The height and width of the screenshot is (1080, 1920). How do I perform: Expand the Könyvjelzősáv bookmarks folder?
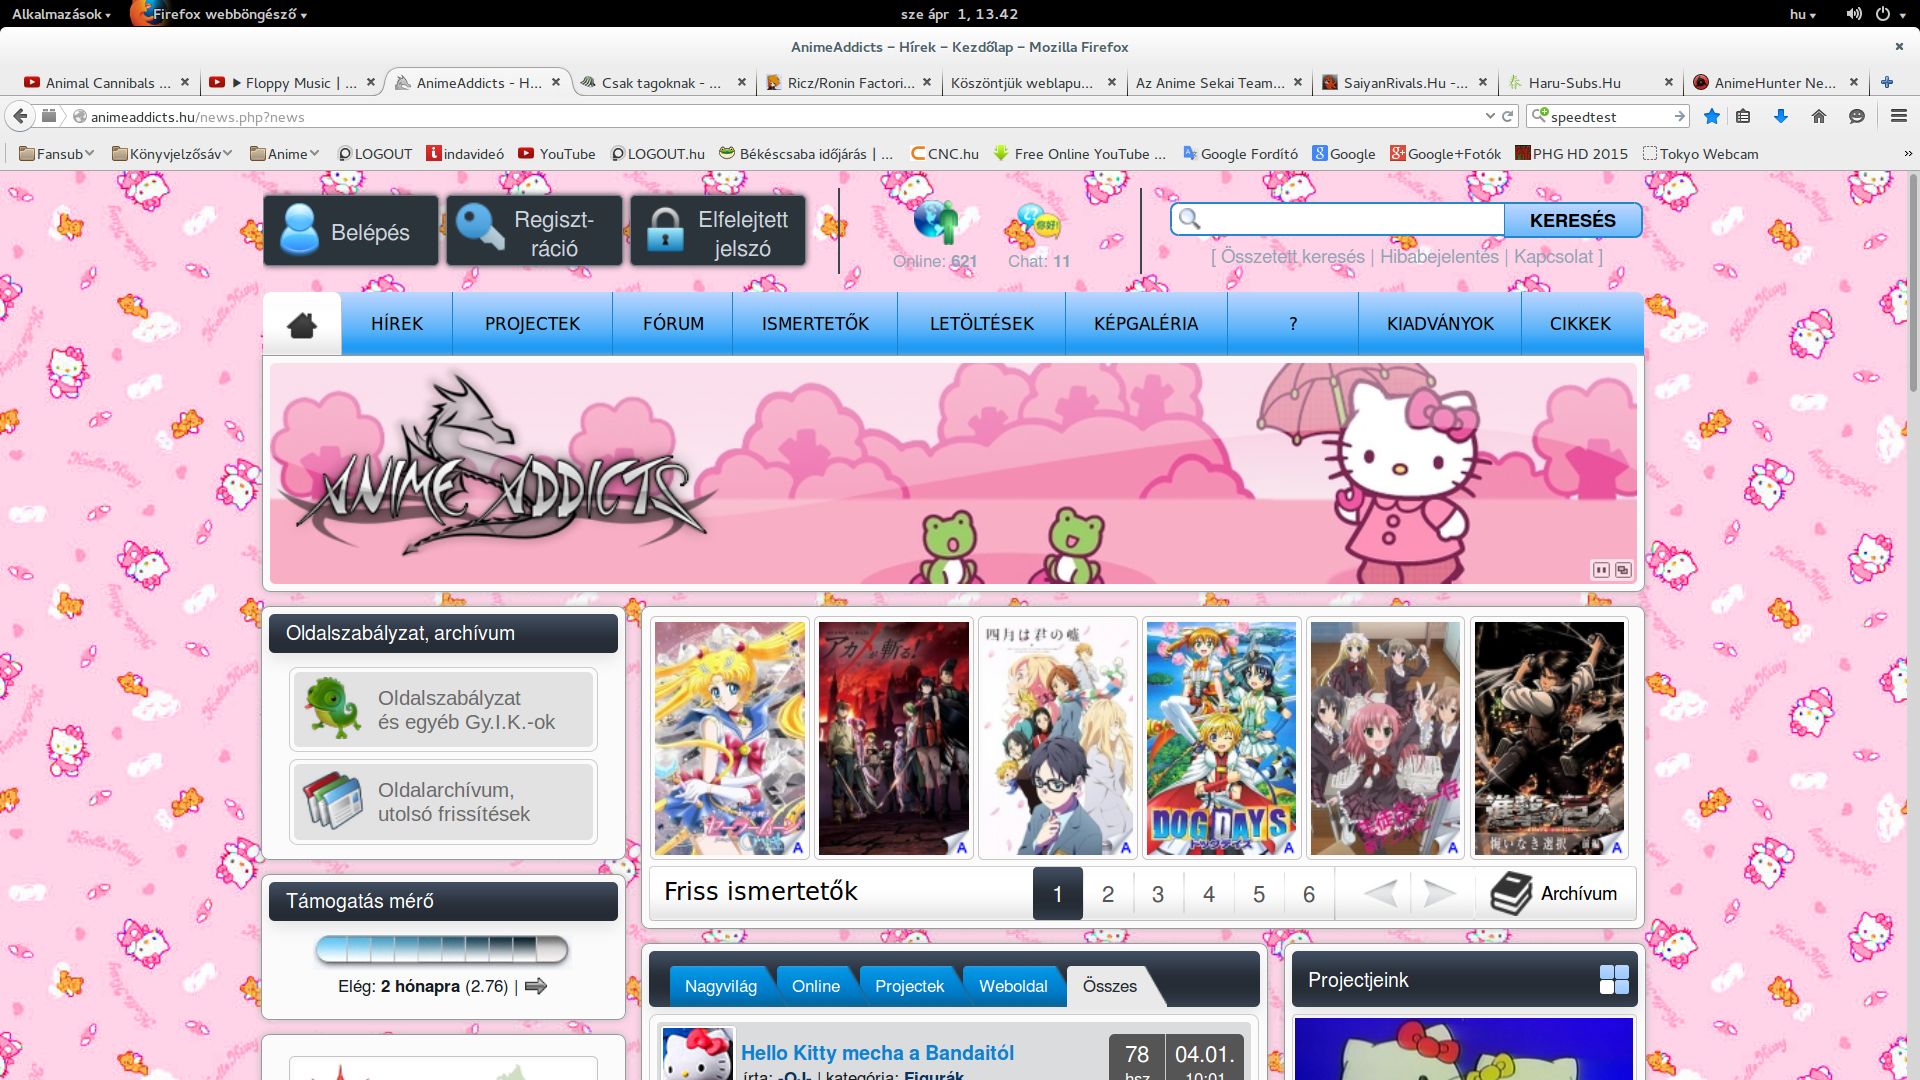172,154
